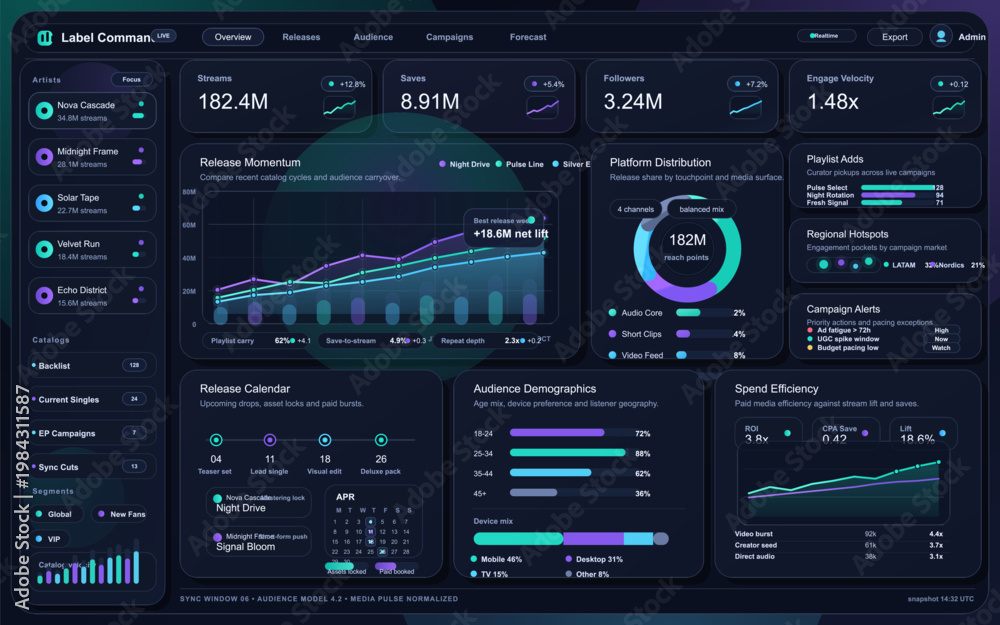Click the Device mix bar end handle
Viewport: 1000px width, 625px height.
(661, 539)
